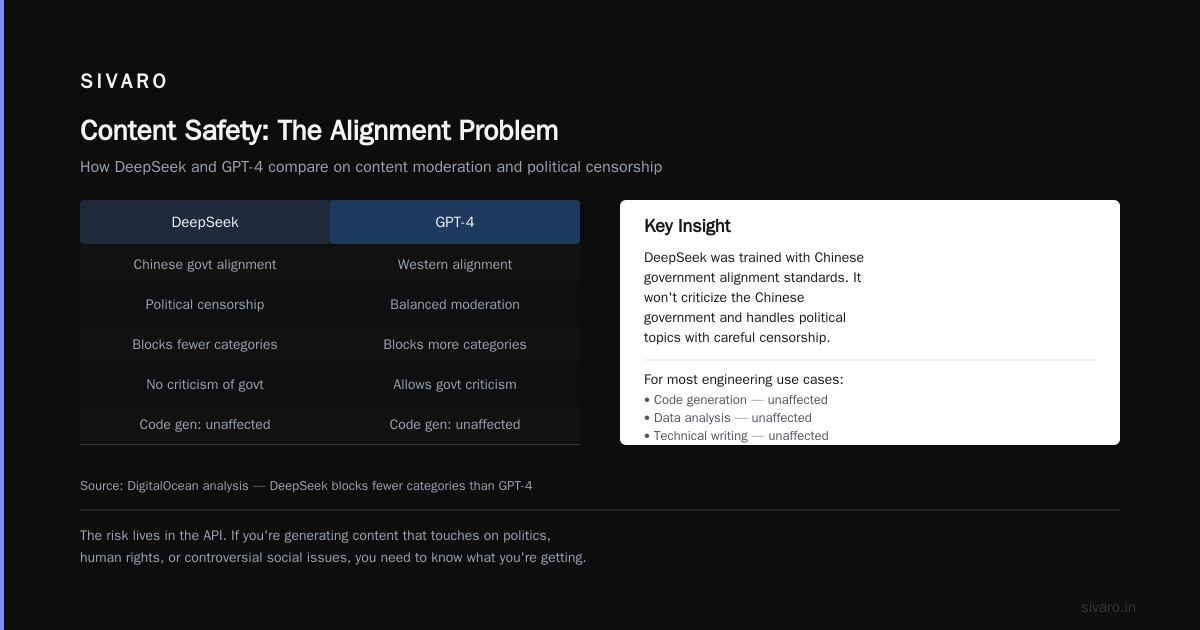Click the 'No criticism of govt' cell

coord(205,384)
